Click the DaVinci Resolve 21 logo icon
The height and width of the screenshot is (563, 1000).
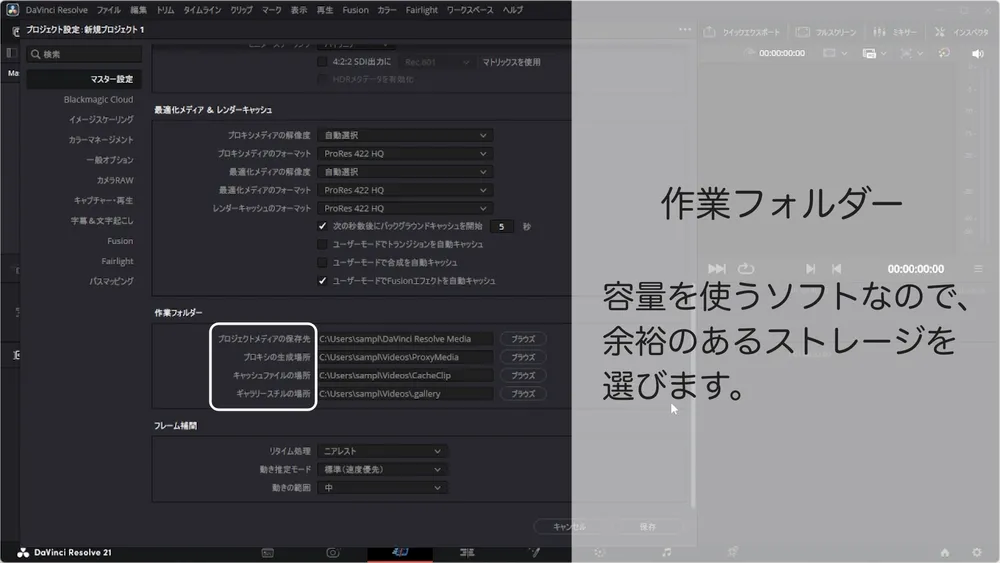click(23, 553)
